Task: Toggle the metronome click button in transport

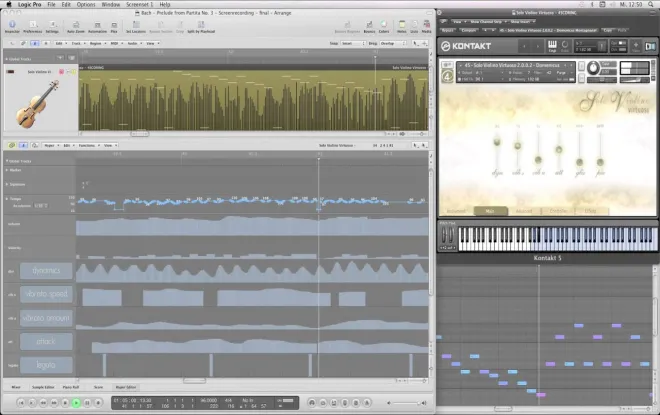Action: (367, 403)
